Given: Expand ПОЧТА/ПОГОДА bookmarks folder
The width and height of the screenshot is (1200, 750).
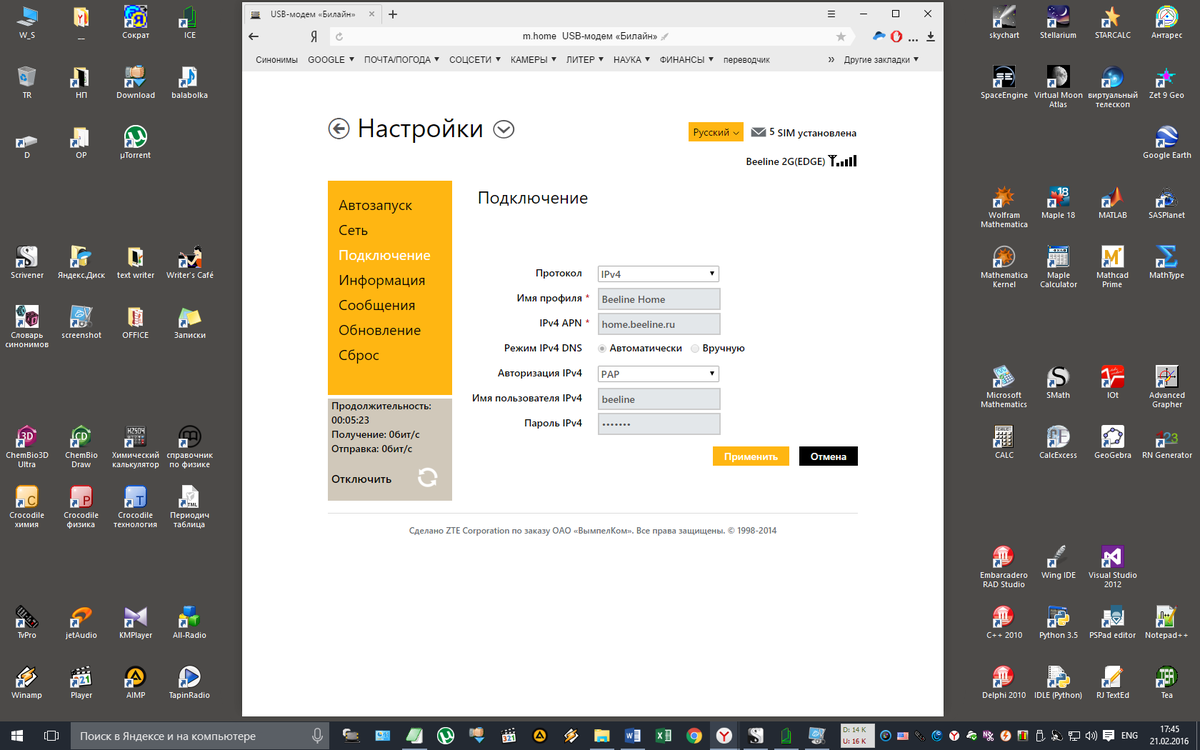Looking at the screenshot, I should pos(403,59).
